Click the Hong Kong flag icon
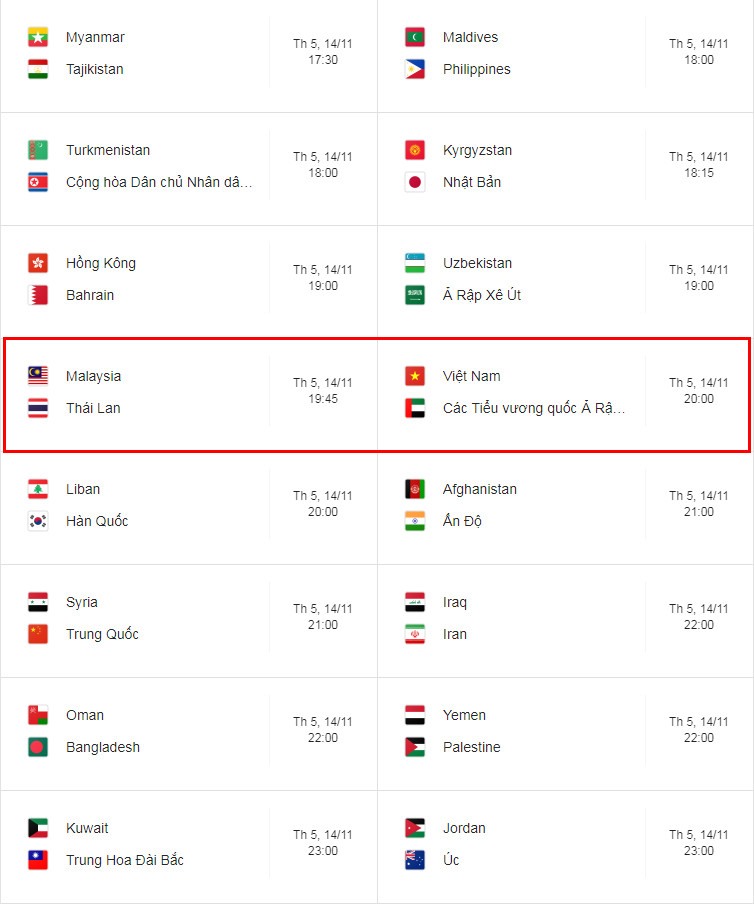Screen dimensions: 754x904 click(38, 263)
